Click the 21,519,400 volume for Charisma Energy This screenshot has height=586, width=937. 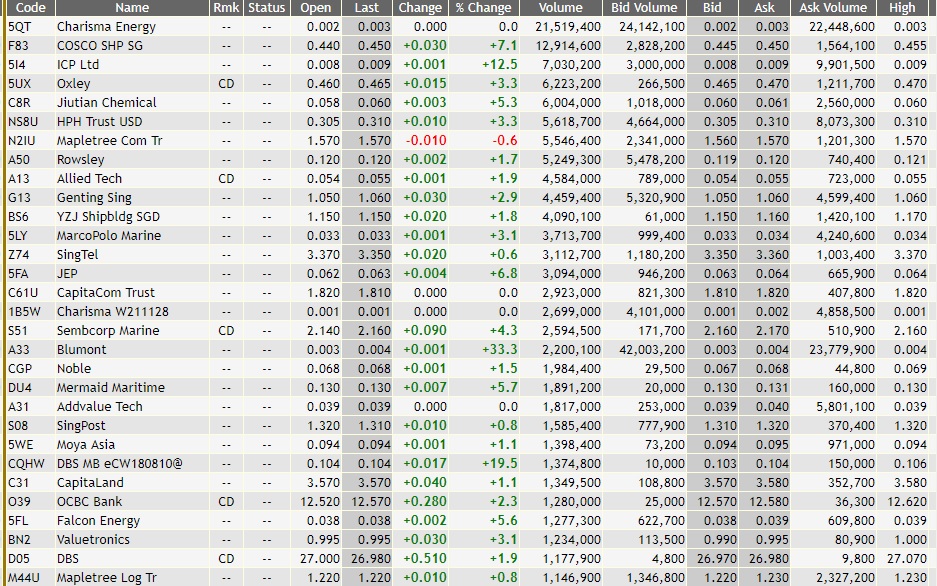pyautogui.click(x=568, y=27)
